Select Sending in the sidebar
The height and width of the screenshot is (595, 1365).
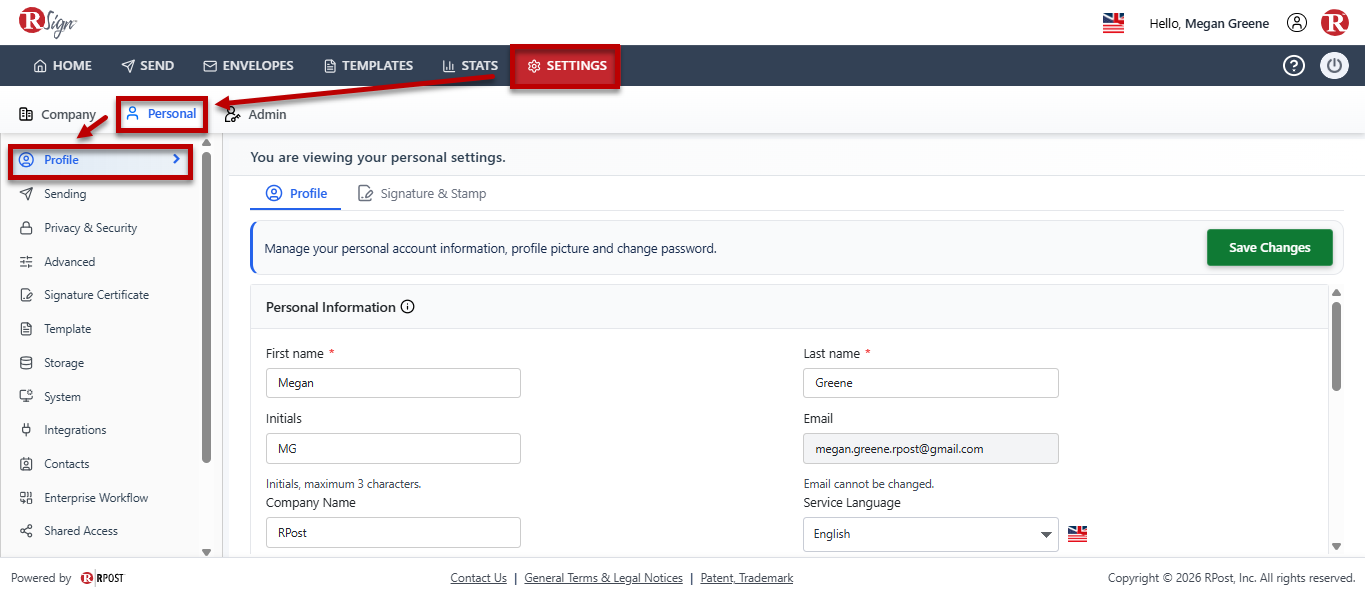tap(65, 194)
